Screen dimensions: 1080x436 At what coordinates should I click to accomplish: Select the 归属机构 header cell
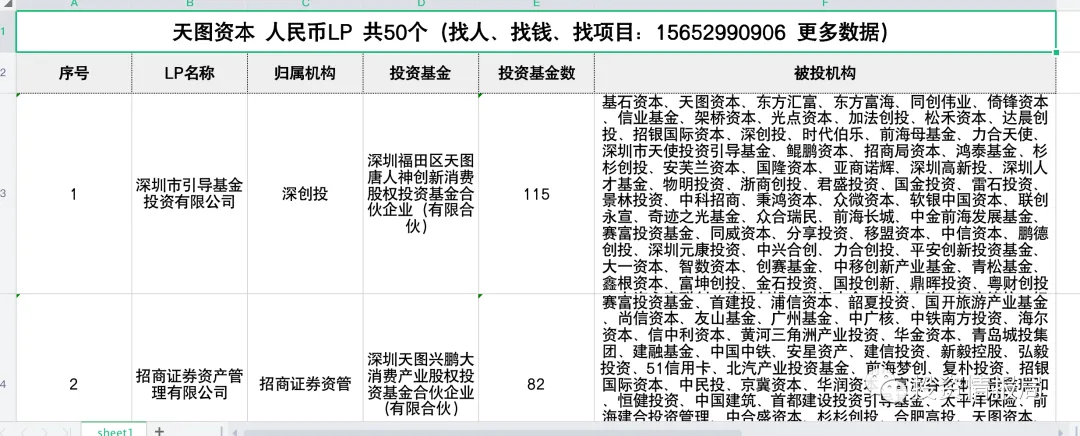click(x=305, y=73)
